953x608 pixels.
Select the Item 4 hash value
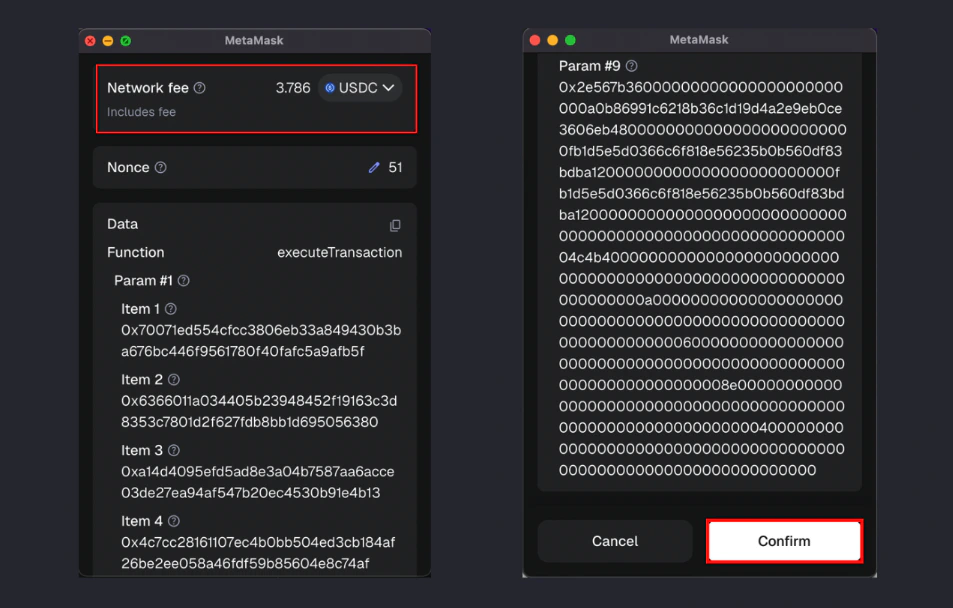click(258, 553)
